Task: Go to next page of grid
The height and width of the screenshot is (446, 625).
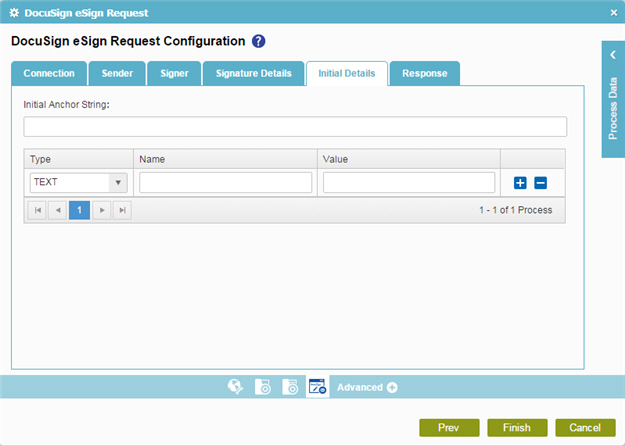Action: 102,210
